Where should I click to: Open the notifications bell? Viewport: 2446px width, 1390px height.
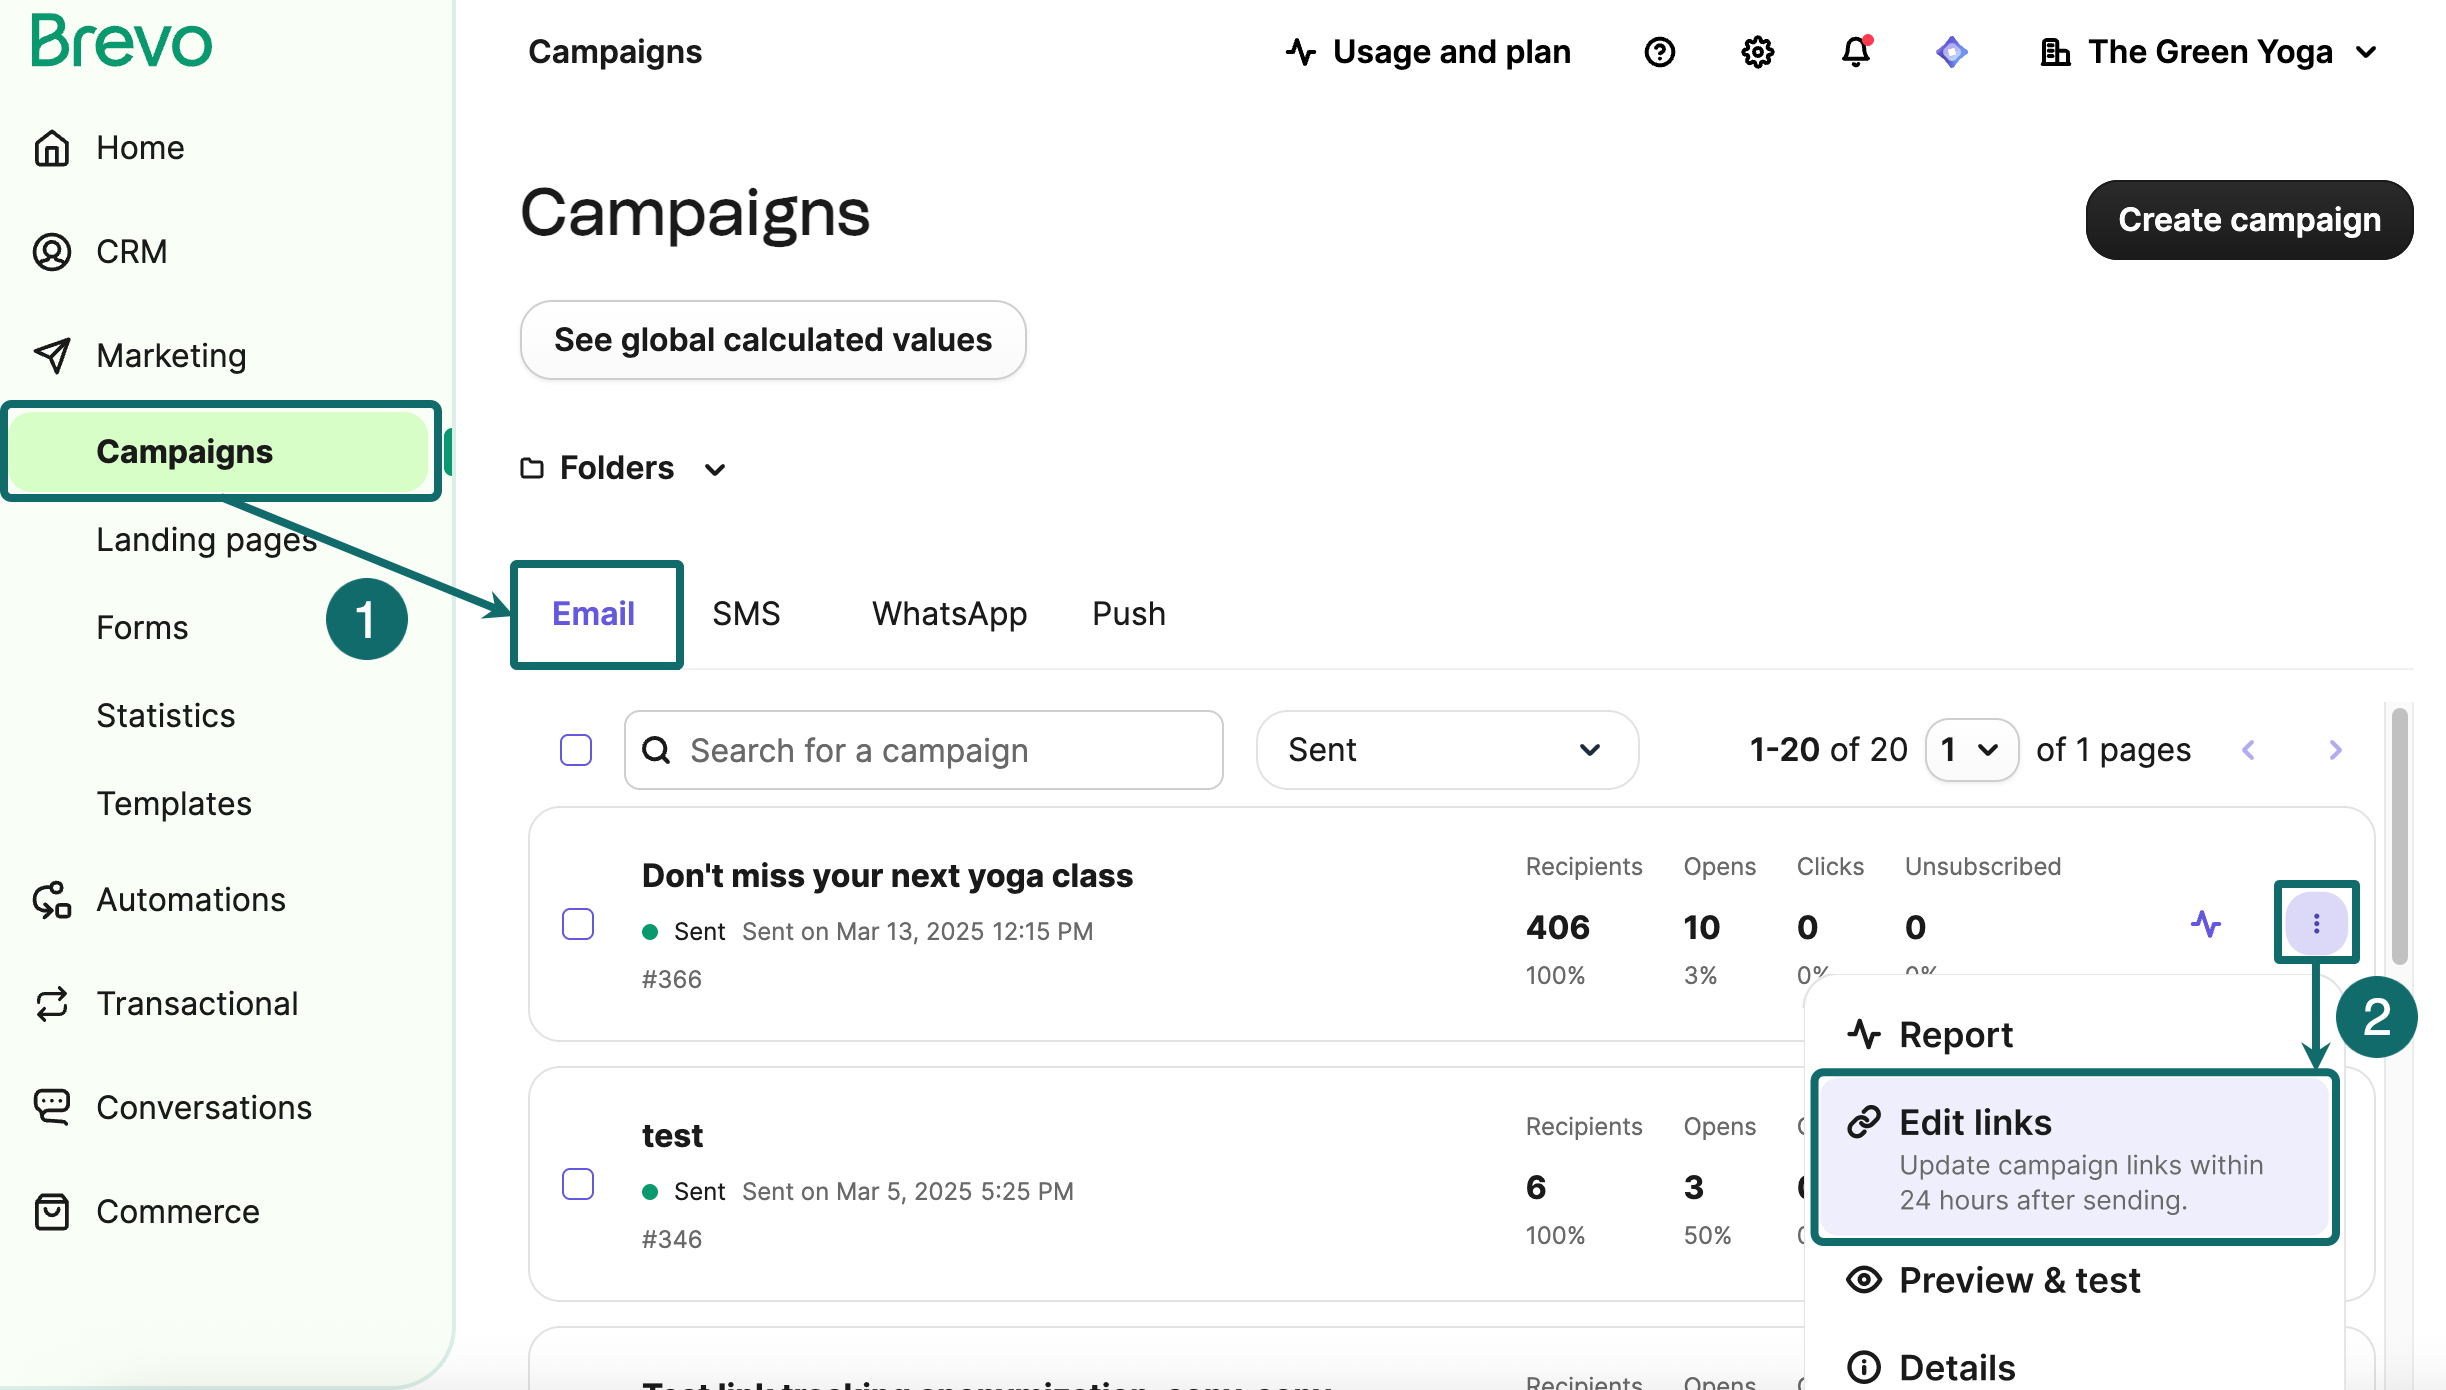click(x=1855, y=52)
